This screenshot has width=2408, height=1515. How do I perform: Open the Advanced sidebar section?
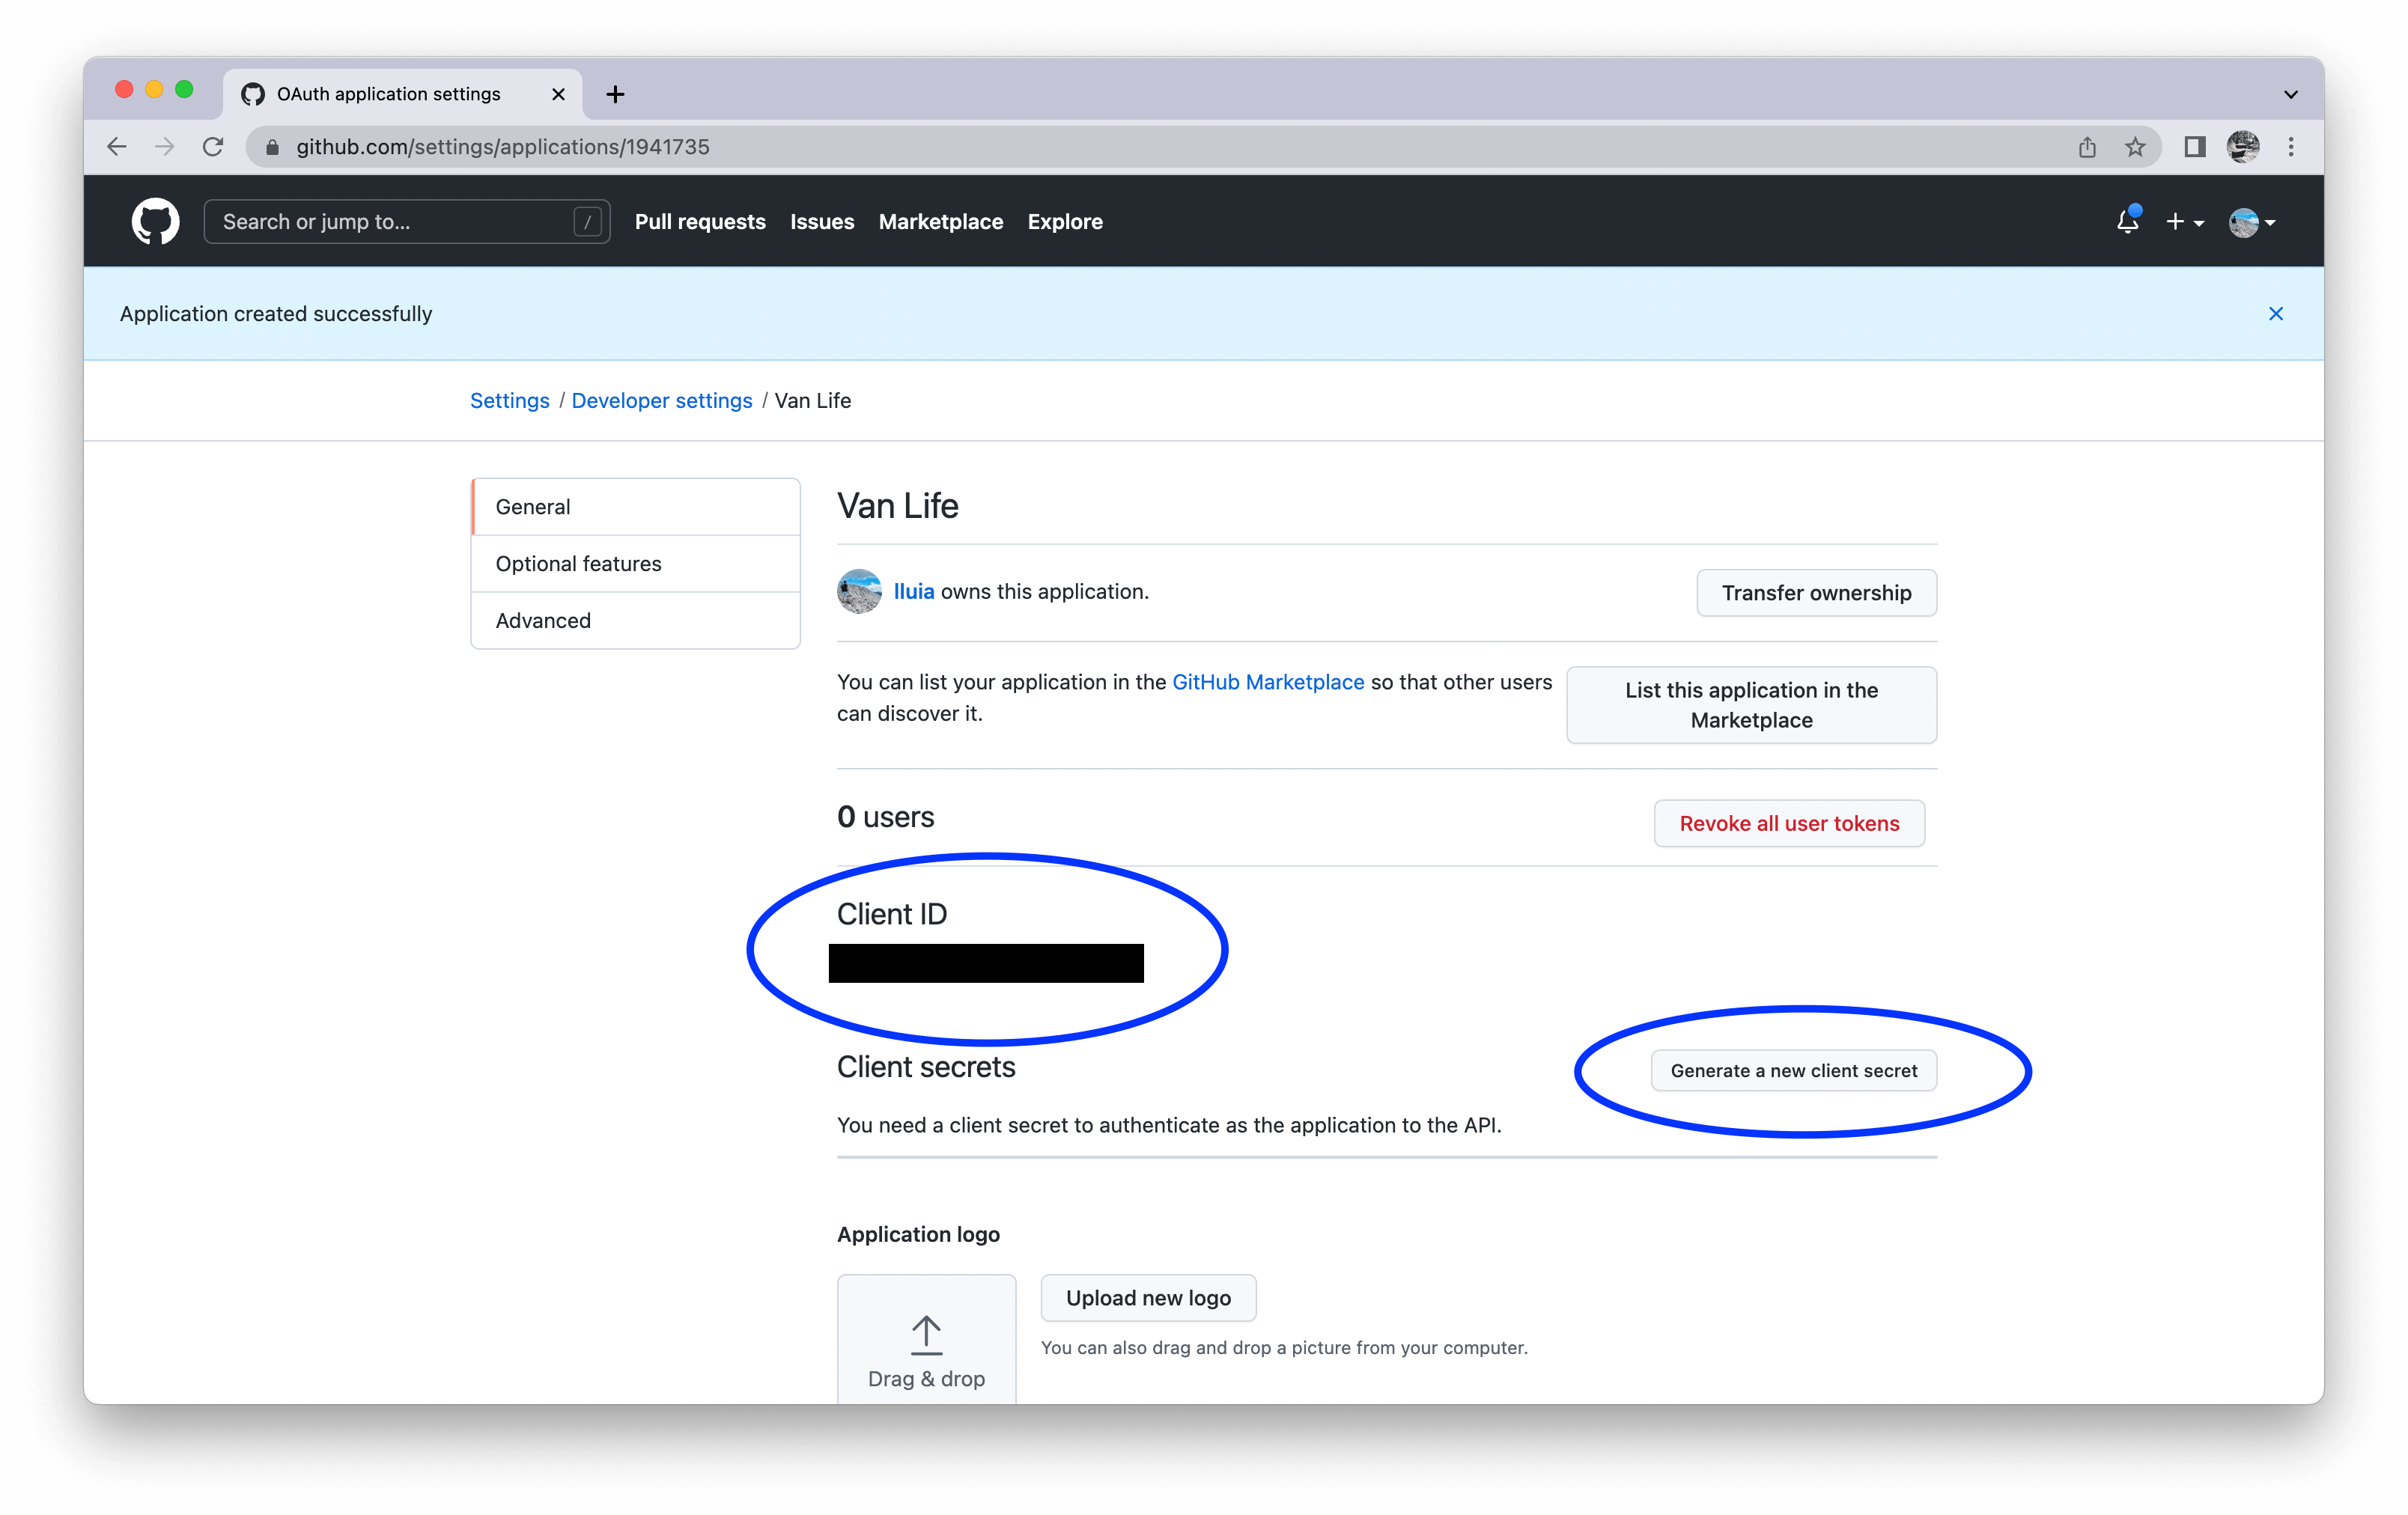(x=543, y=621)
